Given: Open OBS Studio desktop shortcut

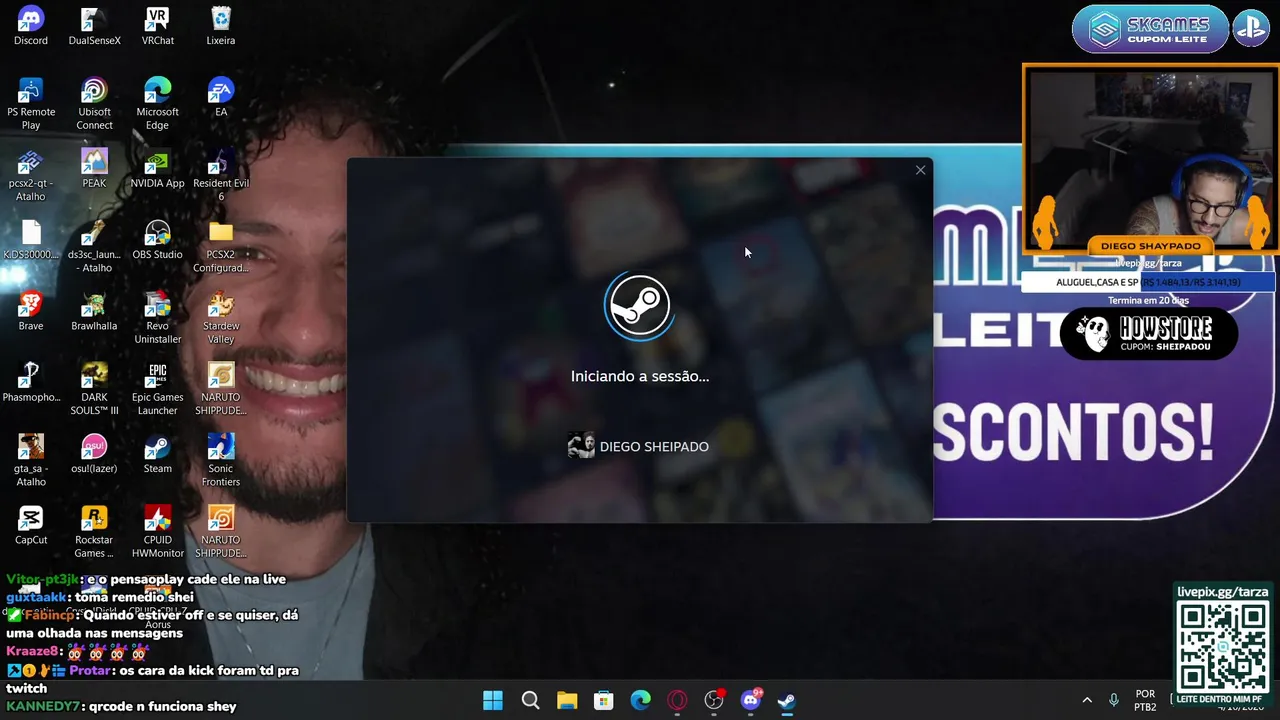Looking at the screenshot, I should pyautogui.click(x=157, y=240).
